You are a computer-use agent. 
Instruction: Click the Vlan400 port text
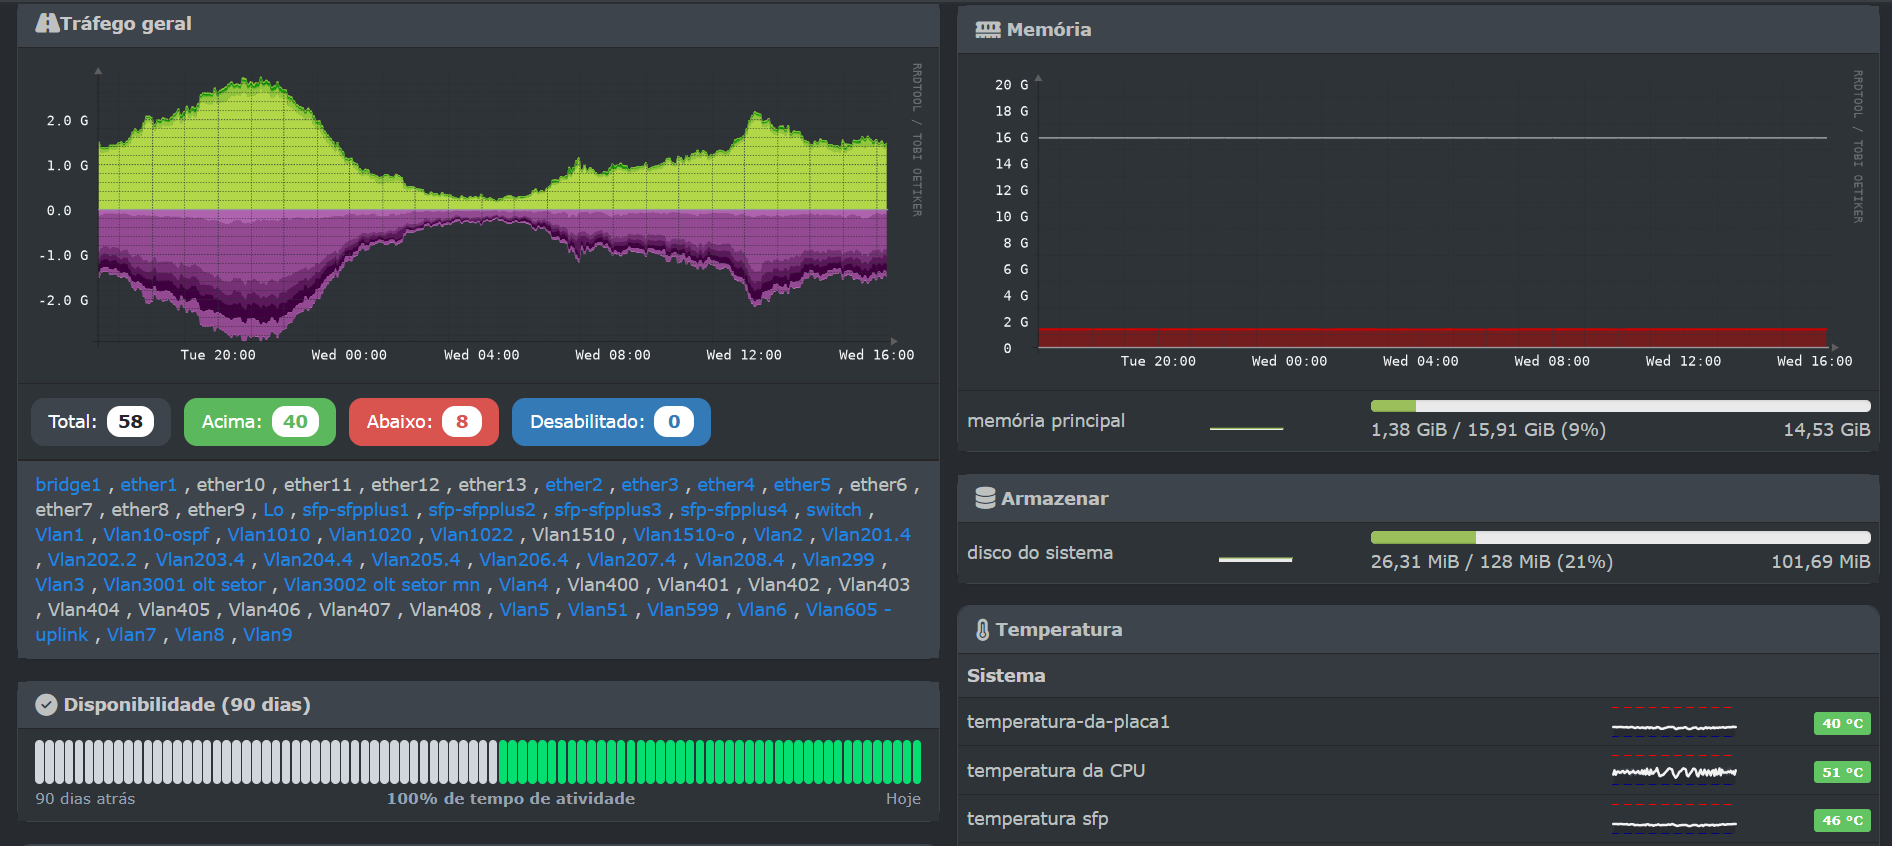(x=603, y=585)
